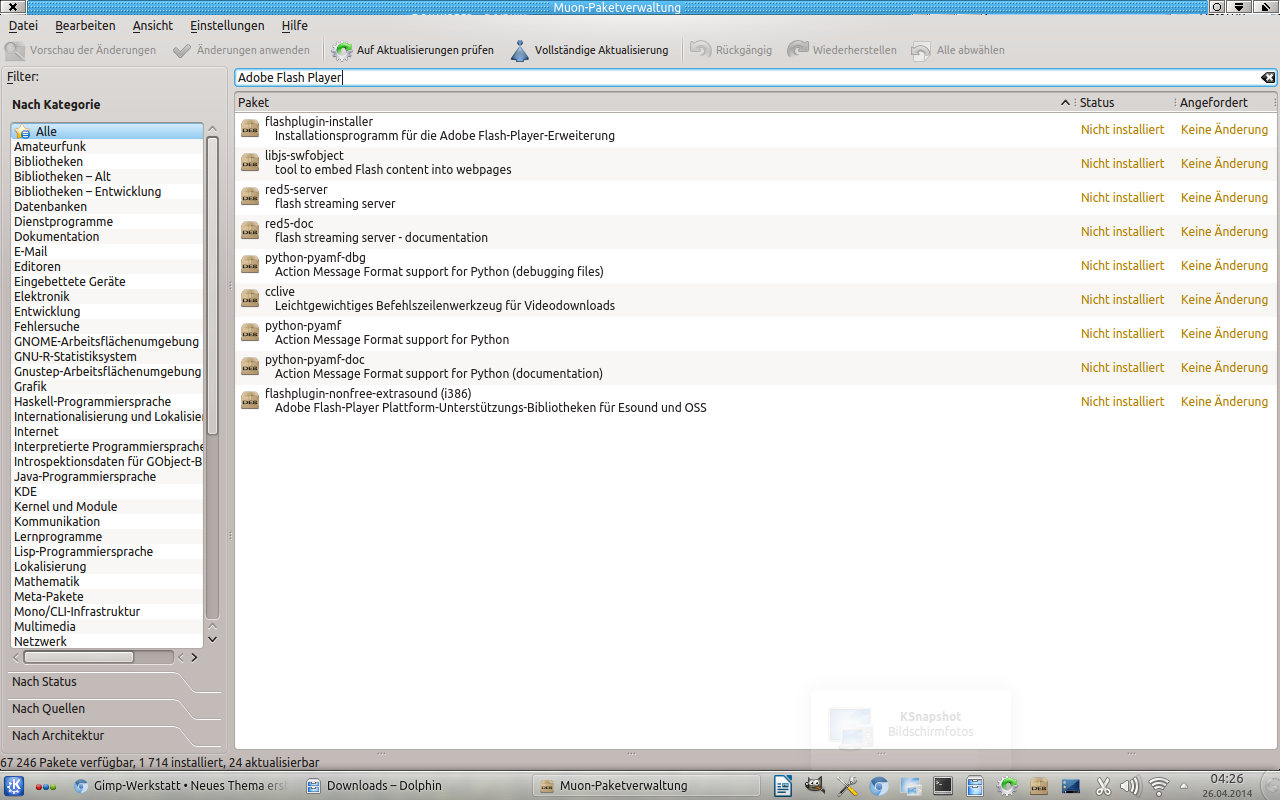Launch Chromium from the panel quick launcher
Viewport: 1280px width, 800px height.
click(879, 786)
